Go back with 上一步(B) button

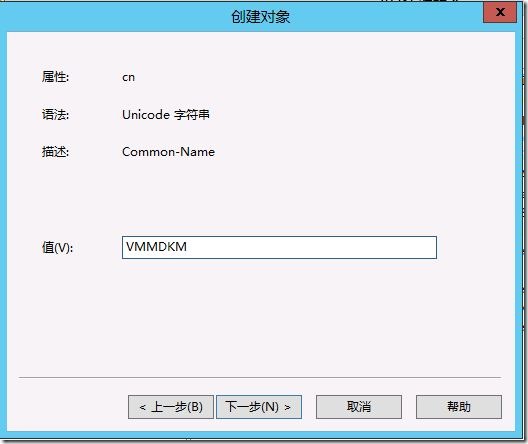tap(171, 407)
